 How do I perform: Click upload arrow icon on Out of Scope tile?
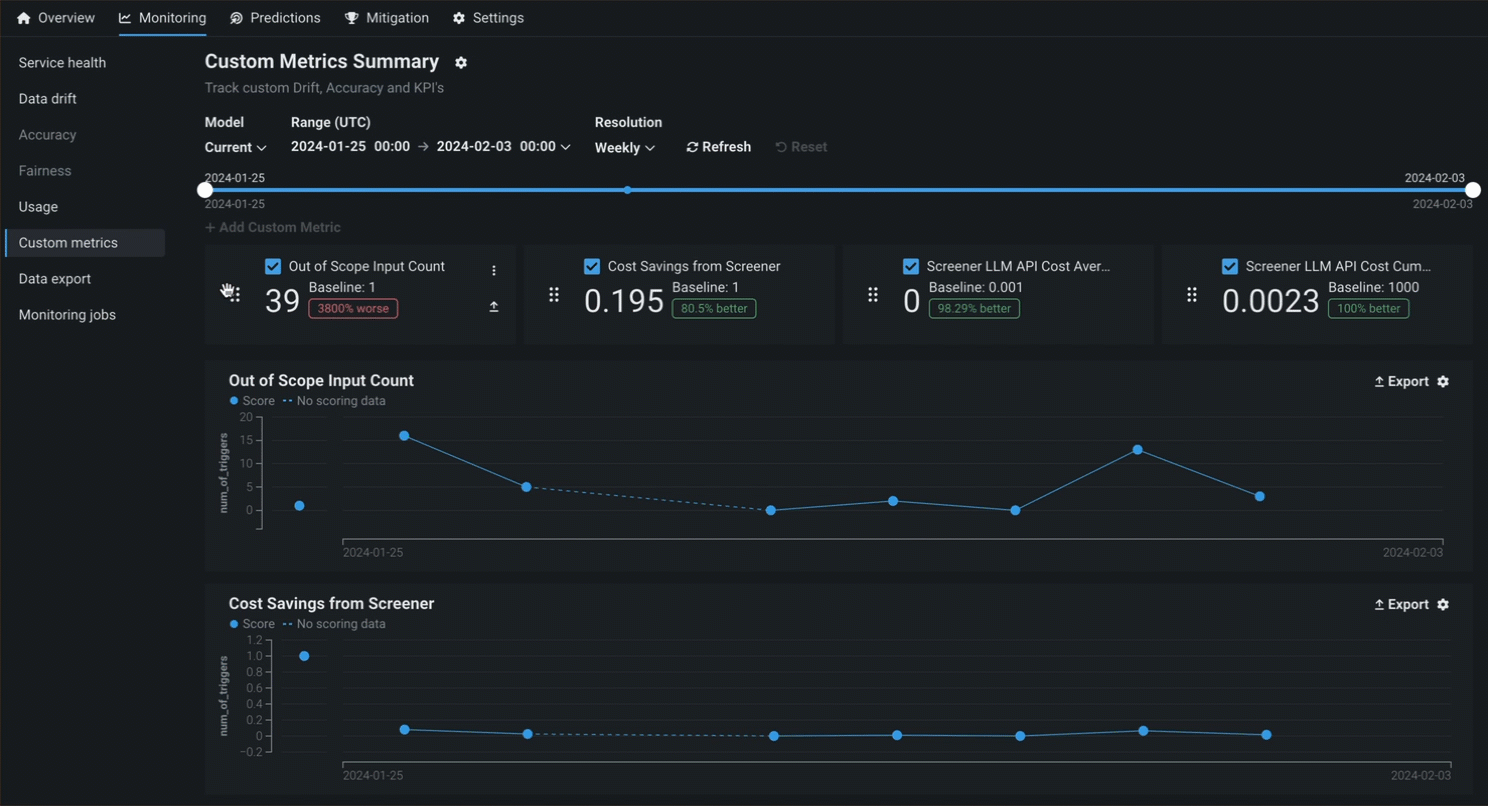(494, 307)
